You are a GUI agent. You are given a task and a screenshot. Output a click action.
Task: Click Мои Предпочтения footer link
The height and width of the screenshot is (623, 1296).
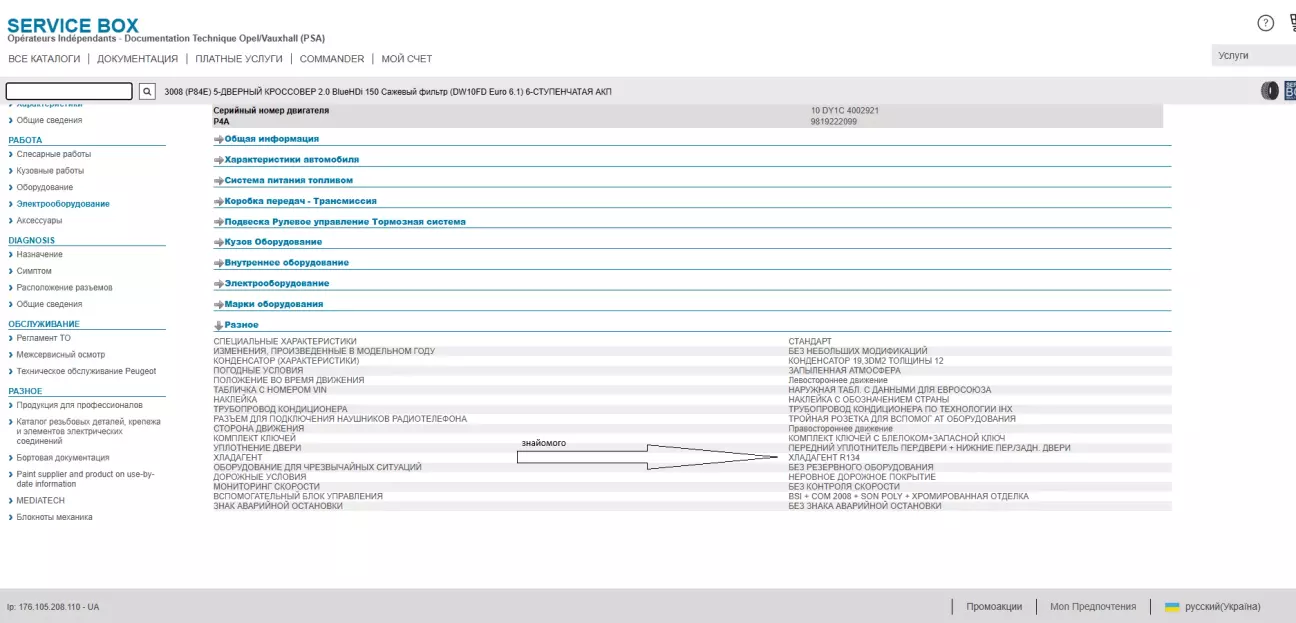(1093, 607)
